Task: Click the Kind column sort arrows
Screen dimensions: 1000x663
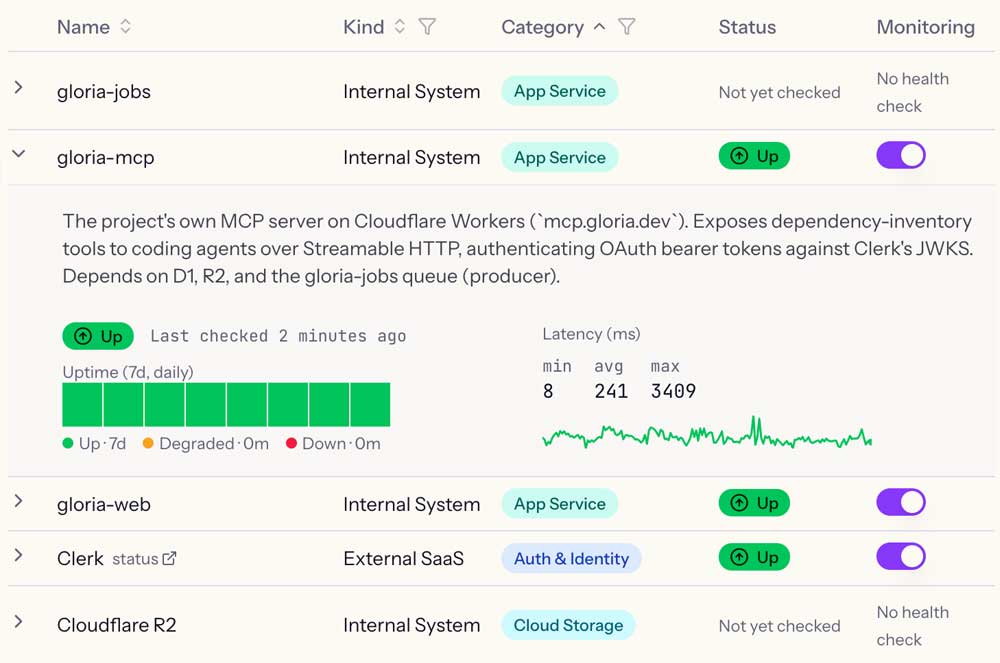Action: click(x=399, y=27)
